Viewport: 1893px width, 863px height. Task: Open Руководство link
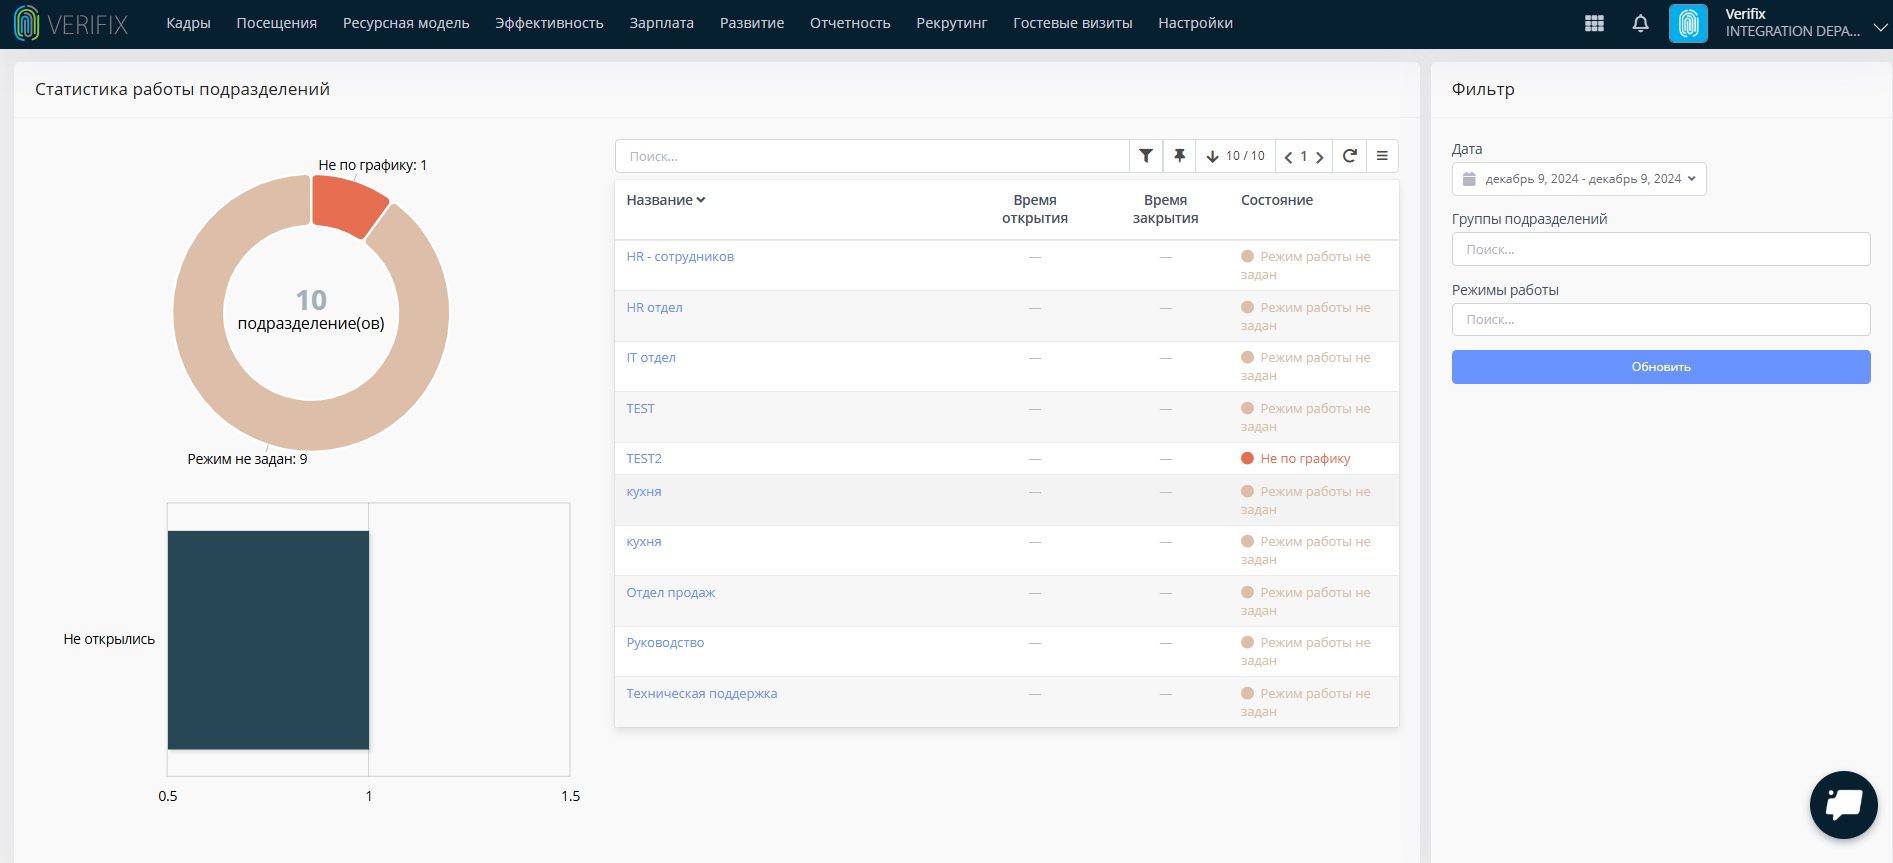pyautogui.click(x=665, y=643)
